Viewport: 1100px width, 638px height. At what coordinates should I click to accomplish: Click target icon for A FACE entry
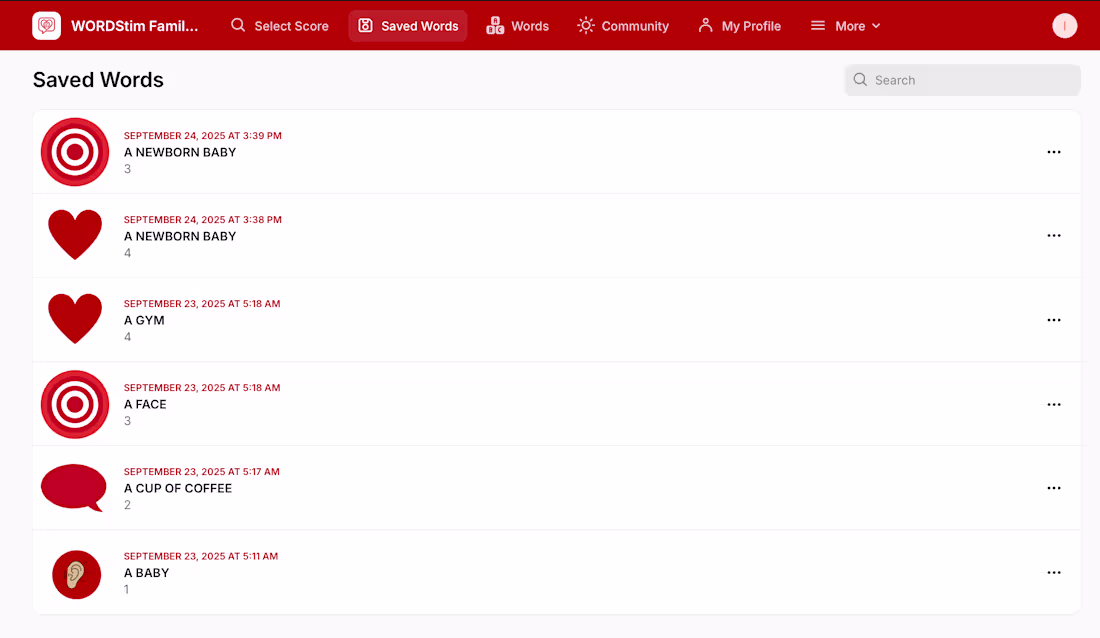point(75,404)
